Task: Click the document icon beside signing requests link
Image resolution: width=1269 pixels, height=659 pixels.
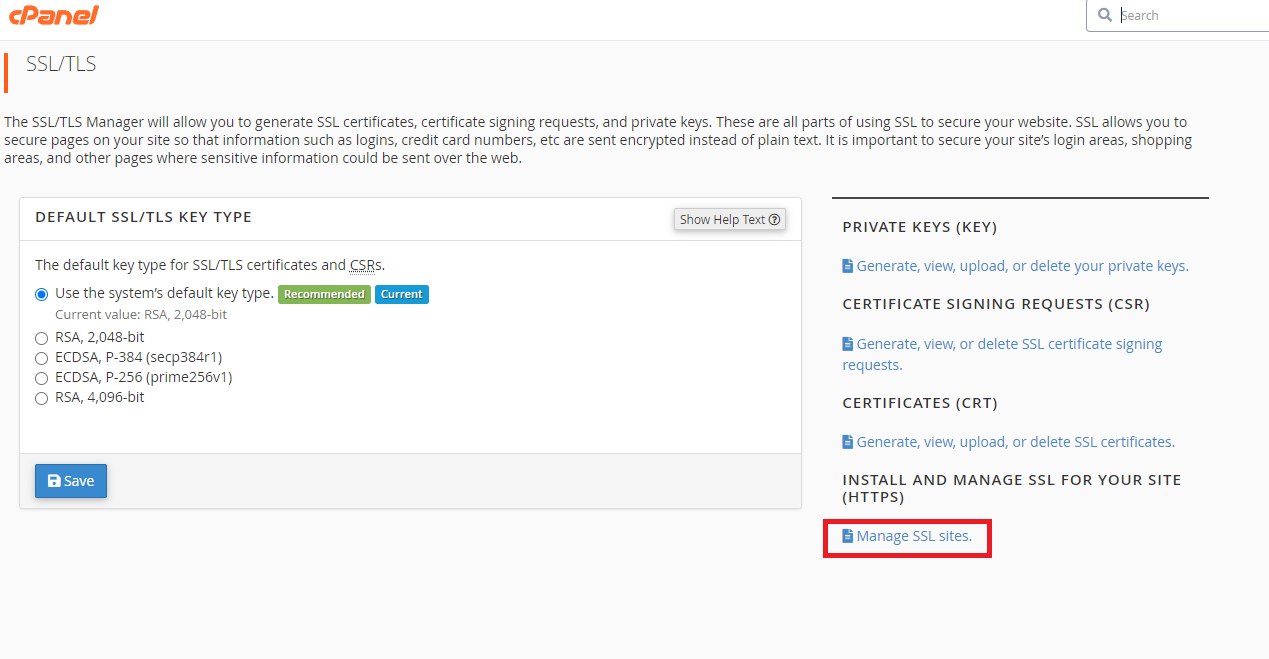Action: tap(848, 344)
